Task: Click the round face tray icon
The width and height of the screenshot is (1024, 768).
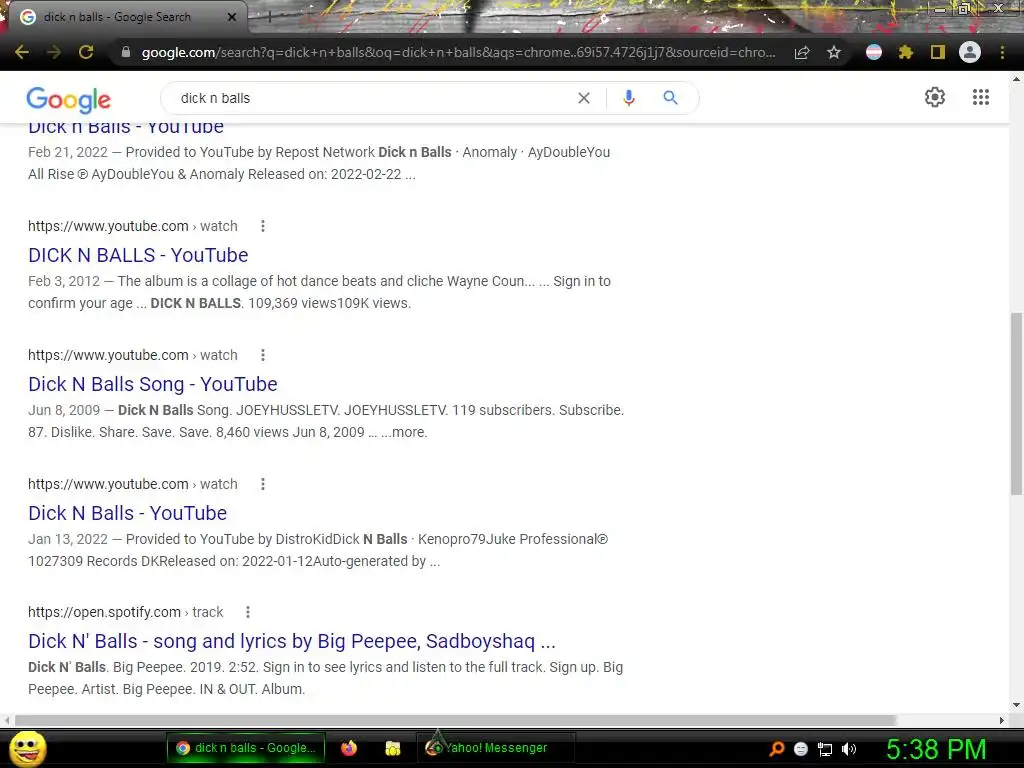Action: click(x=801, y=749)
